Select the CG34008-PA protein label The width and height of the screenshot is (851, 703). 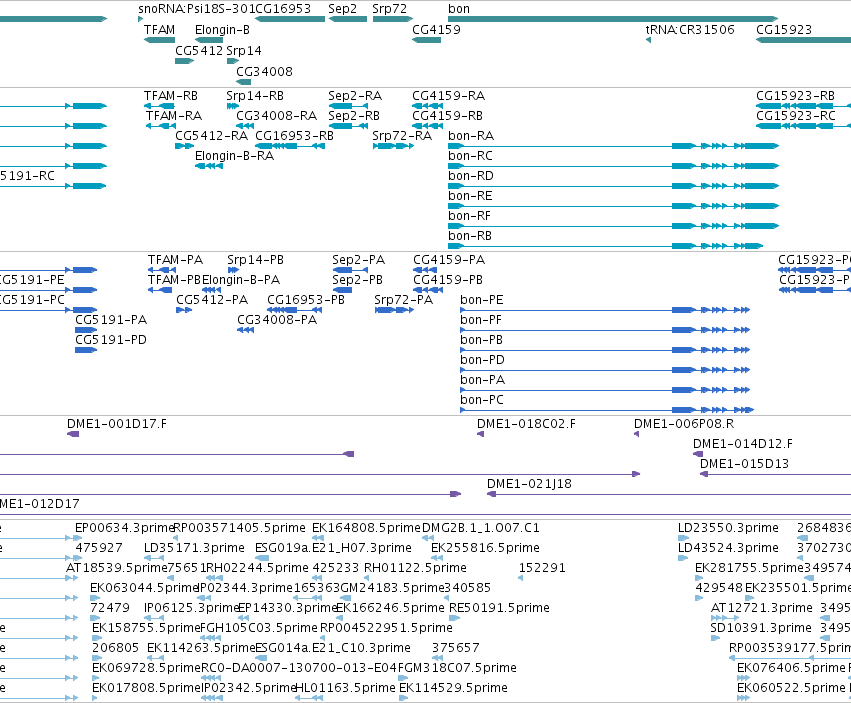(277, 320)
